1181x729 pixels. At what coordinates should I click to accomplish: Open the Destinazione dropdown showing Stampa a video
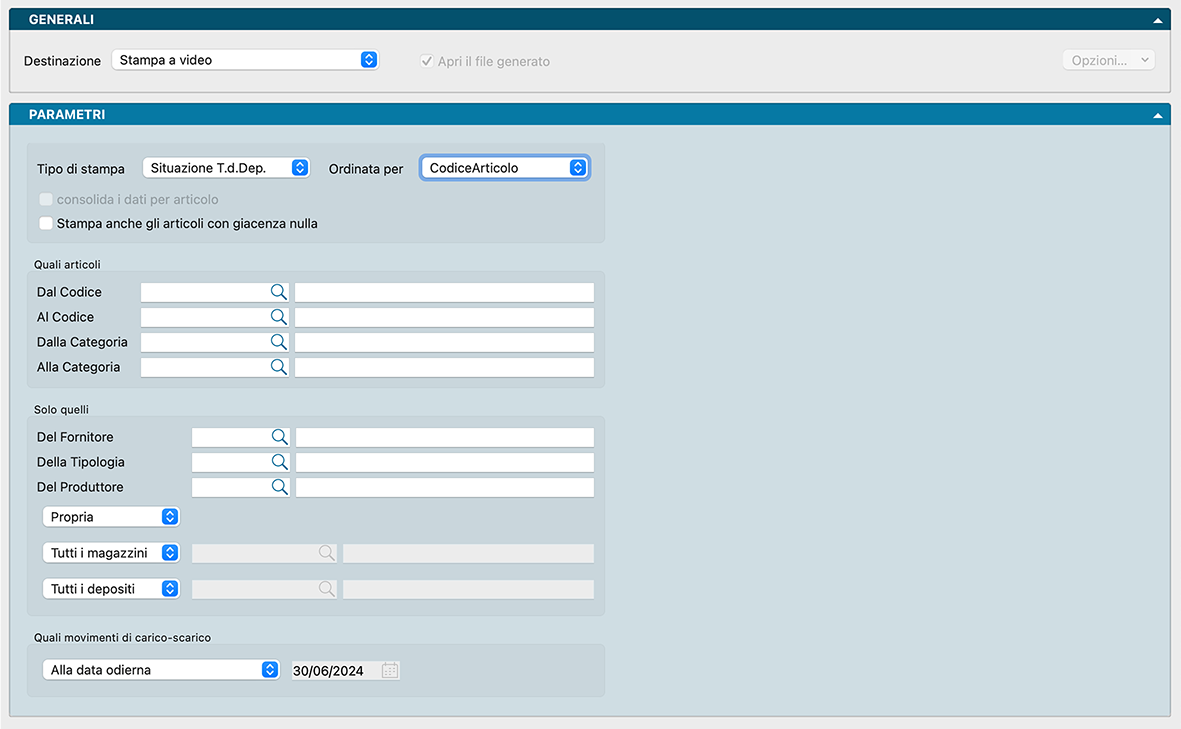(x=244, y=60)
